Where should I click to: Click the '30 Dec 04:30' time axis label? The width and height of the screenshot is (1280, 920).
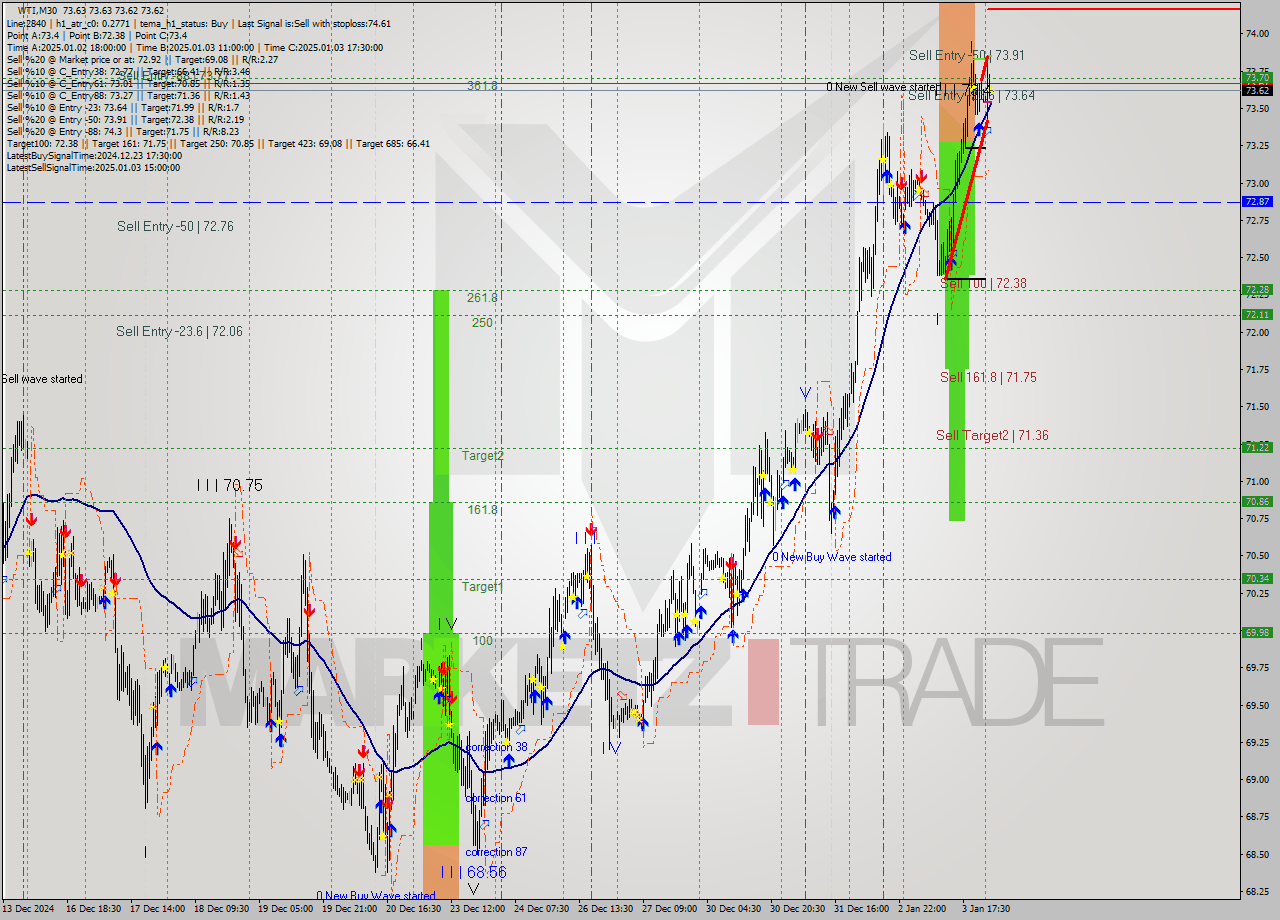735,909
